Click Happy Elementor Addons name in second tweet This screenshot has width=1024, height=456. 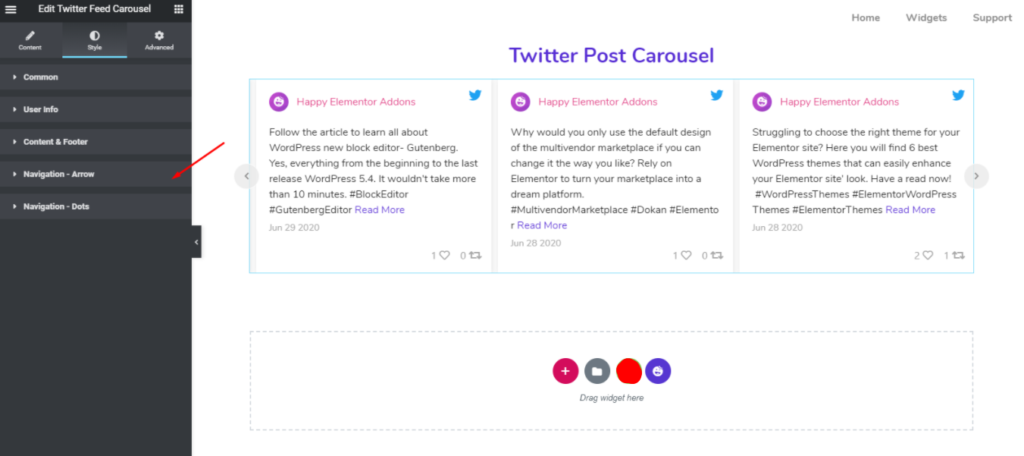[x=597, y=102]
